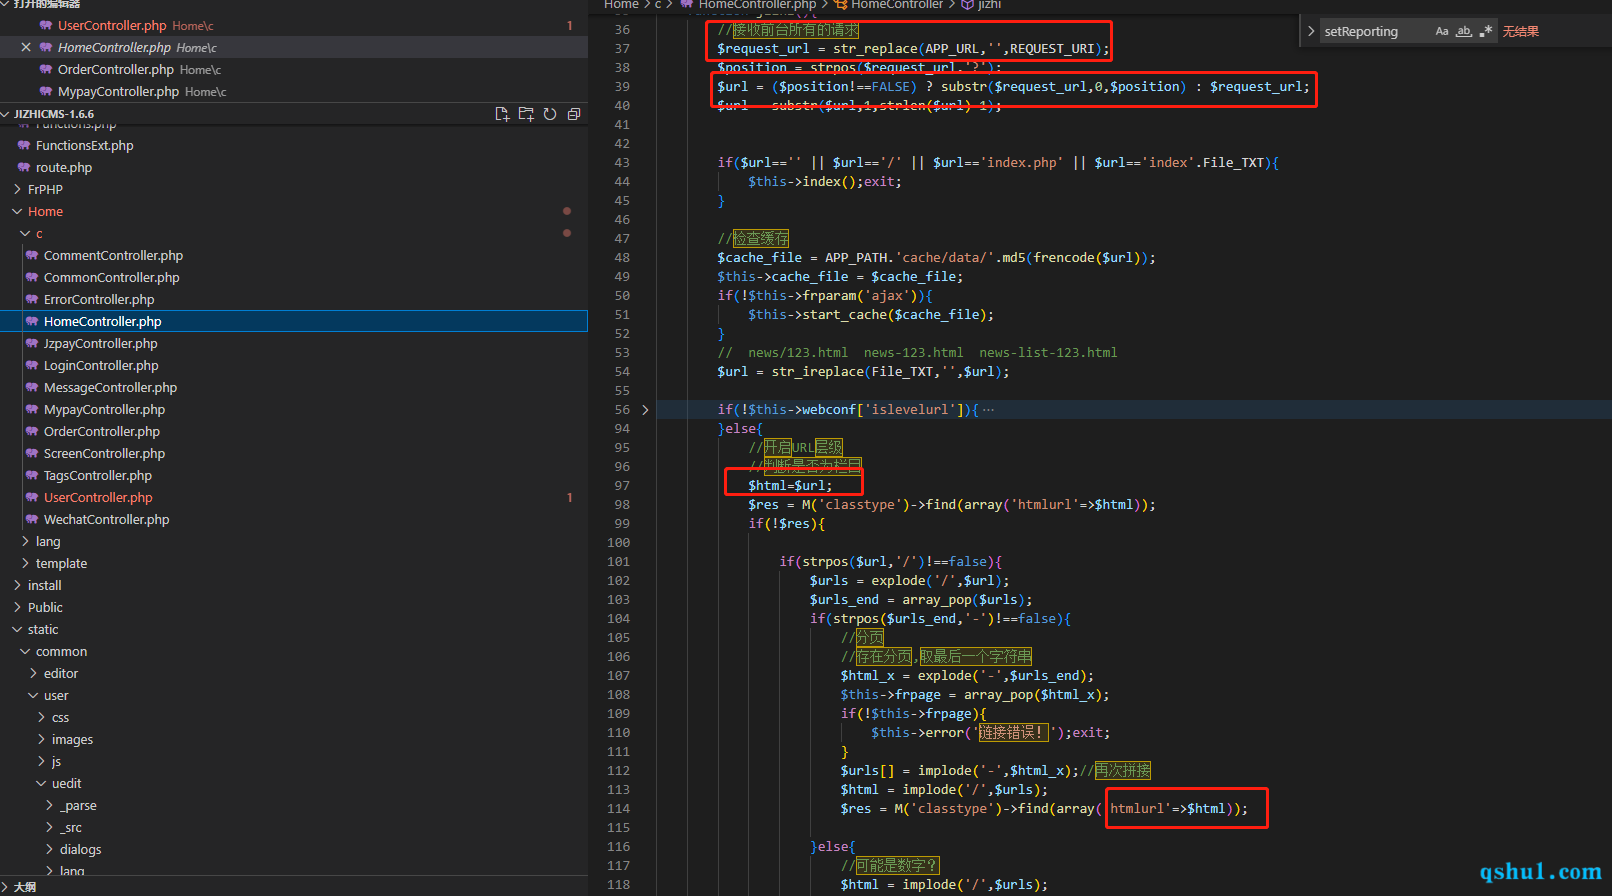
Task: Click the New File icon in explorer header
Action: [x=502, y=114]
